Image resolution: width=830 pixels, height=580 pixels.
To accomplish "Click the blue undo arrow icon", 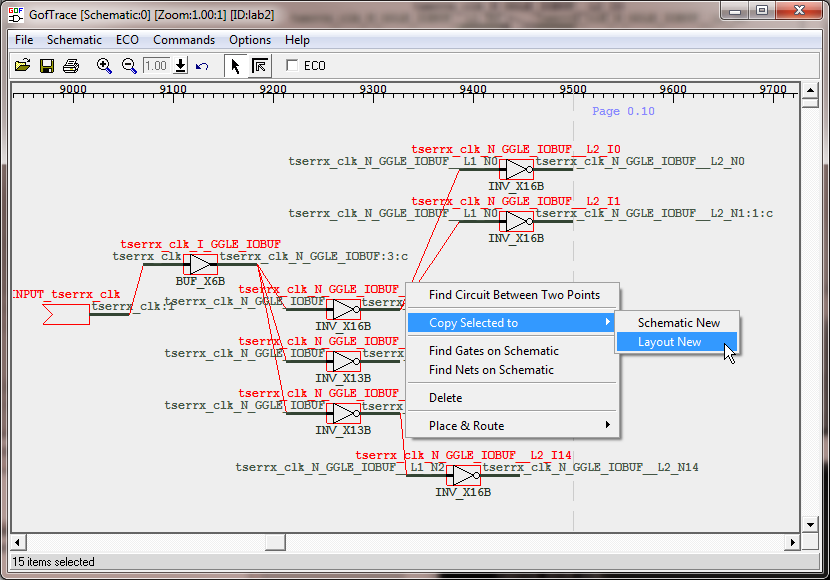I will pyautogui.click(x=202, y=66).
